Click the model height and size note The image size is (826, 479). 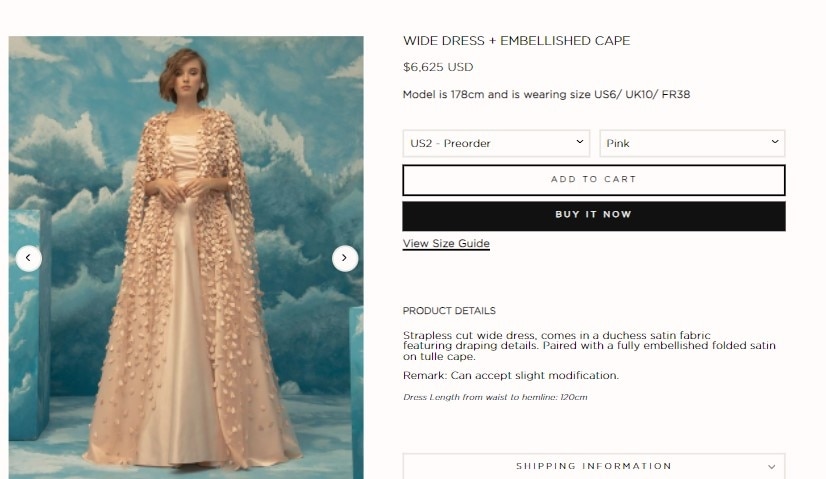[x=546, y=95]
